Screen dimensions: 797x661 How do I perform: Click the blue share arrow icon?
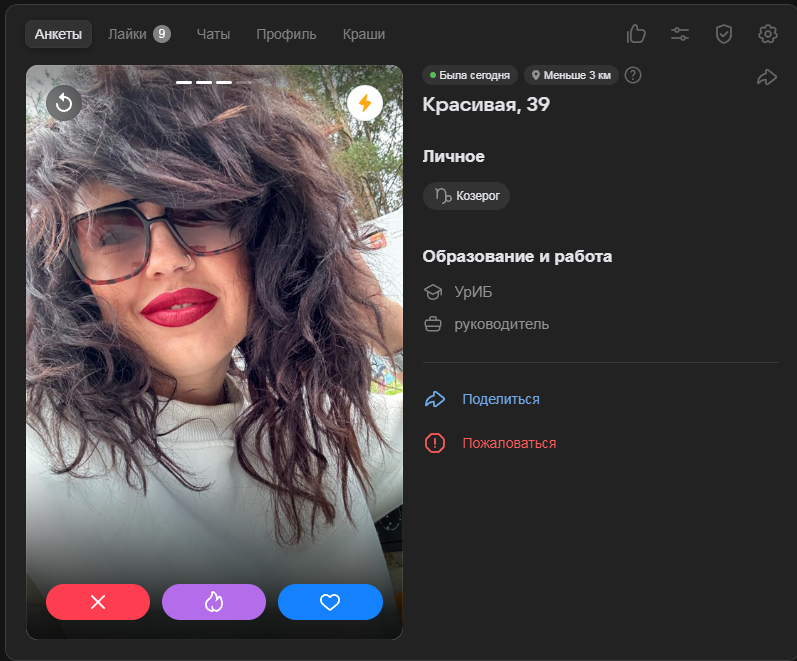[435, 399]
